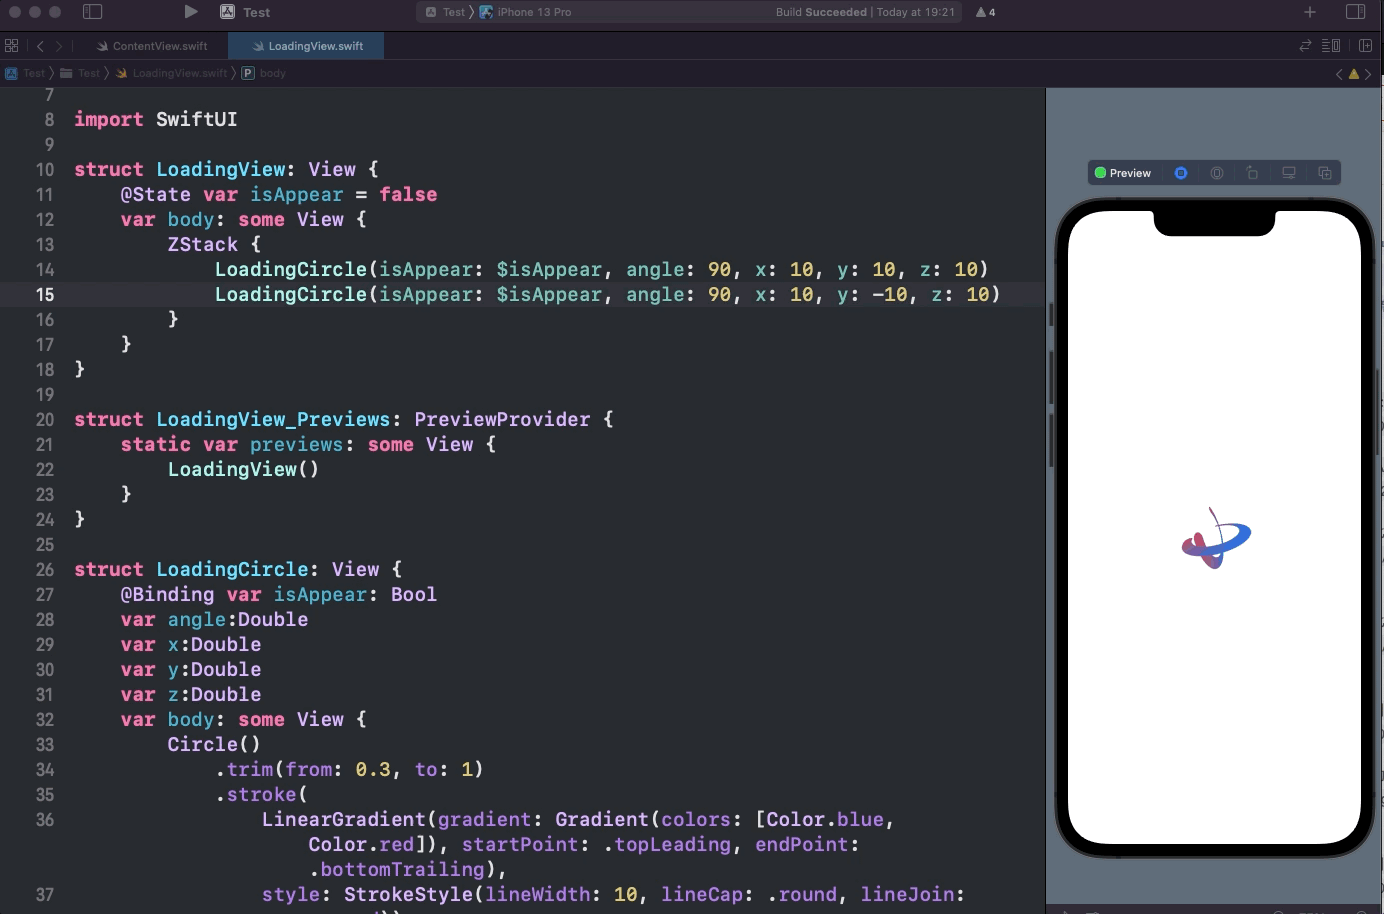Jump to previous issue arrow
Image resolution: width=1384 pixels, height=914 pixels.
click(x=1340, y=74)
